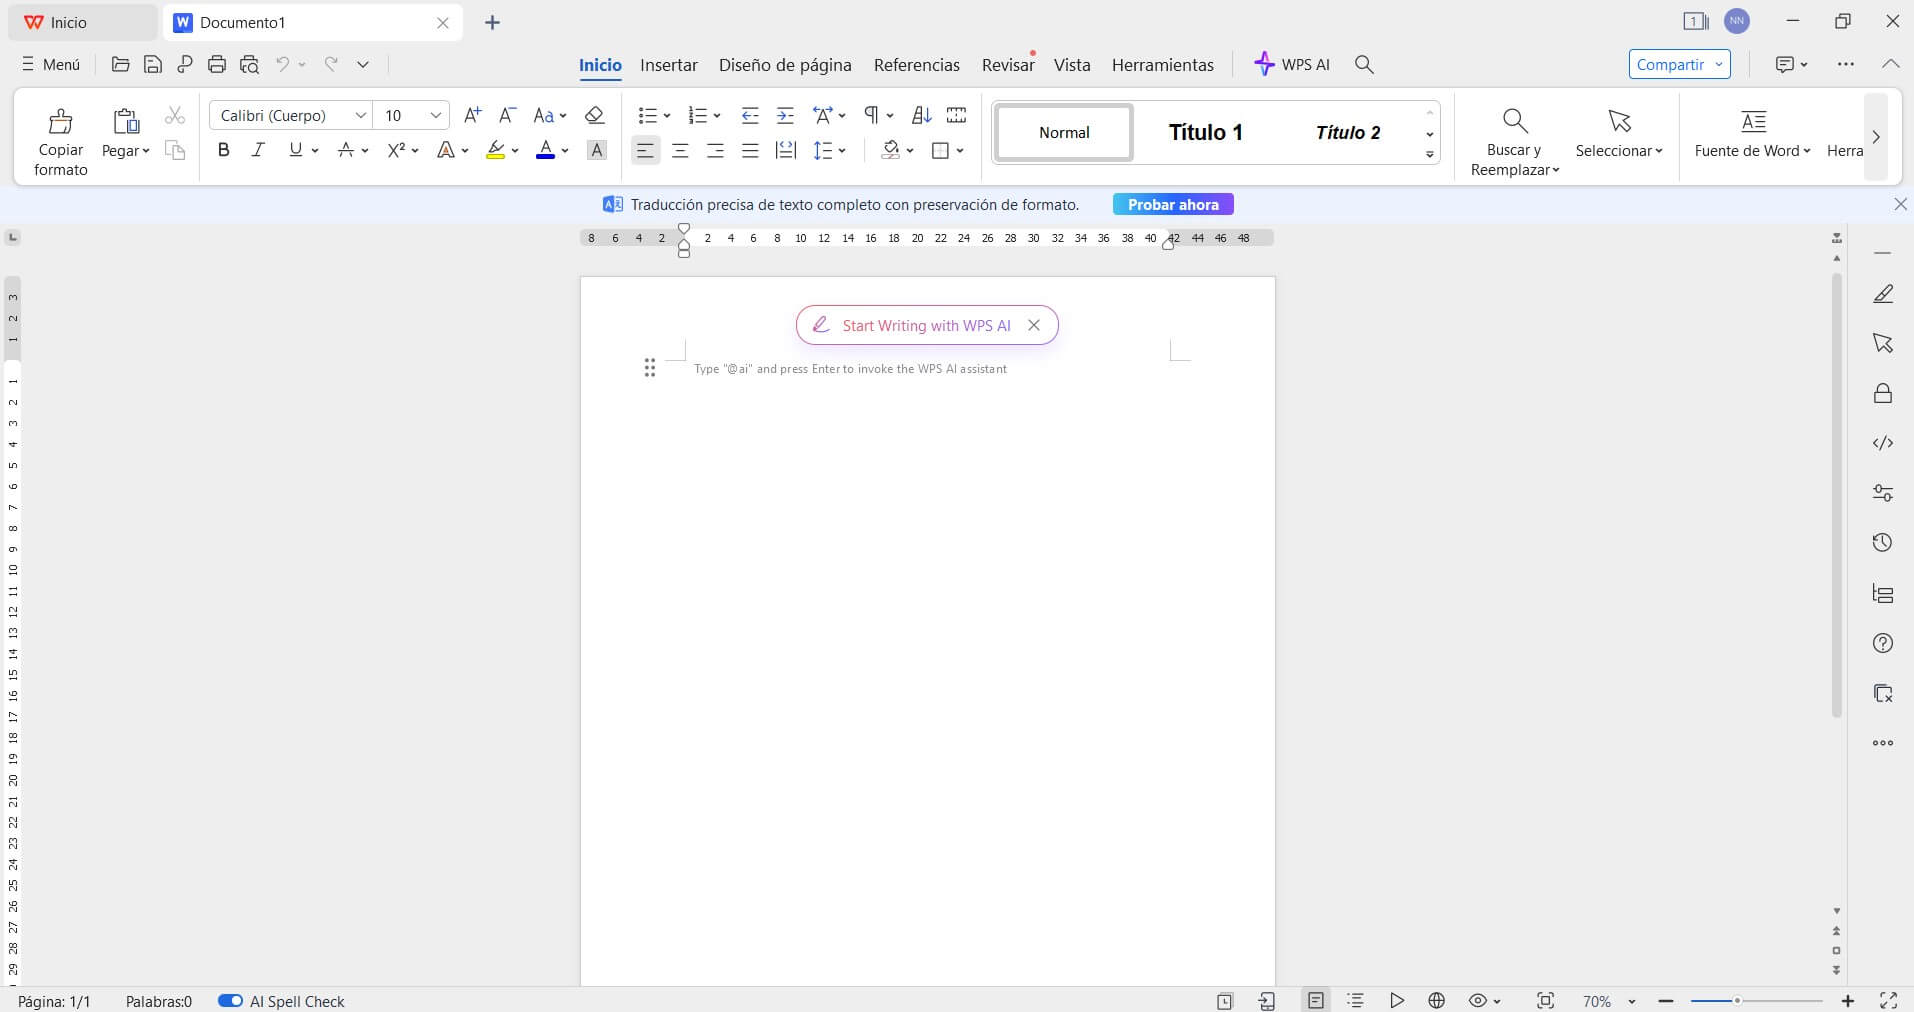This screenshot has height=1012, width=1914.
Task: Expand the line spacing options
Action: coord(841,150)
